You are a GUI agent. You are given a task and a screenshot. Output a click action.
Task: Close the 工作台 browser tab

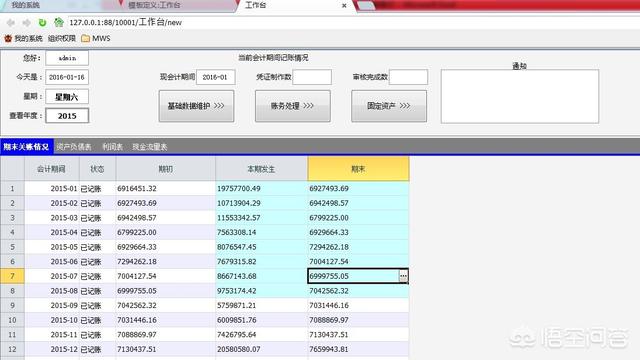[x=344, y=6]
